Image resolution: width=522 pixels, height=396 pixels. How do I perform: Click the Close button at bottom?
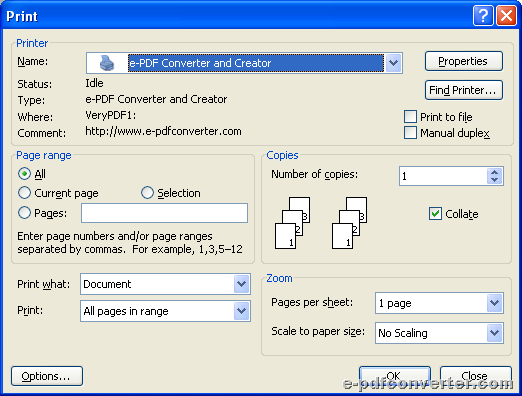(x=476, y=377)
